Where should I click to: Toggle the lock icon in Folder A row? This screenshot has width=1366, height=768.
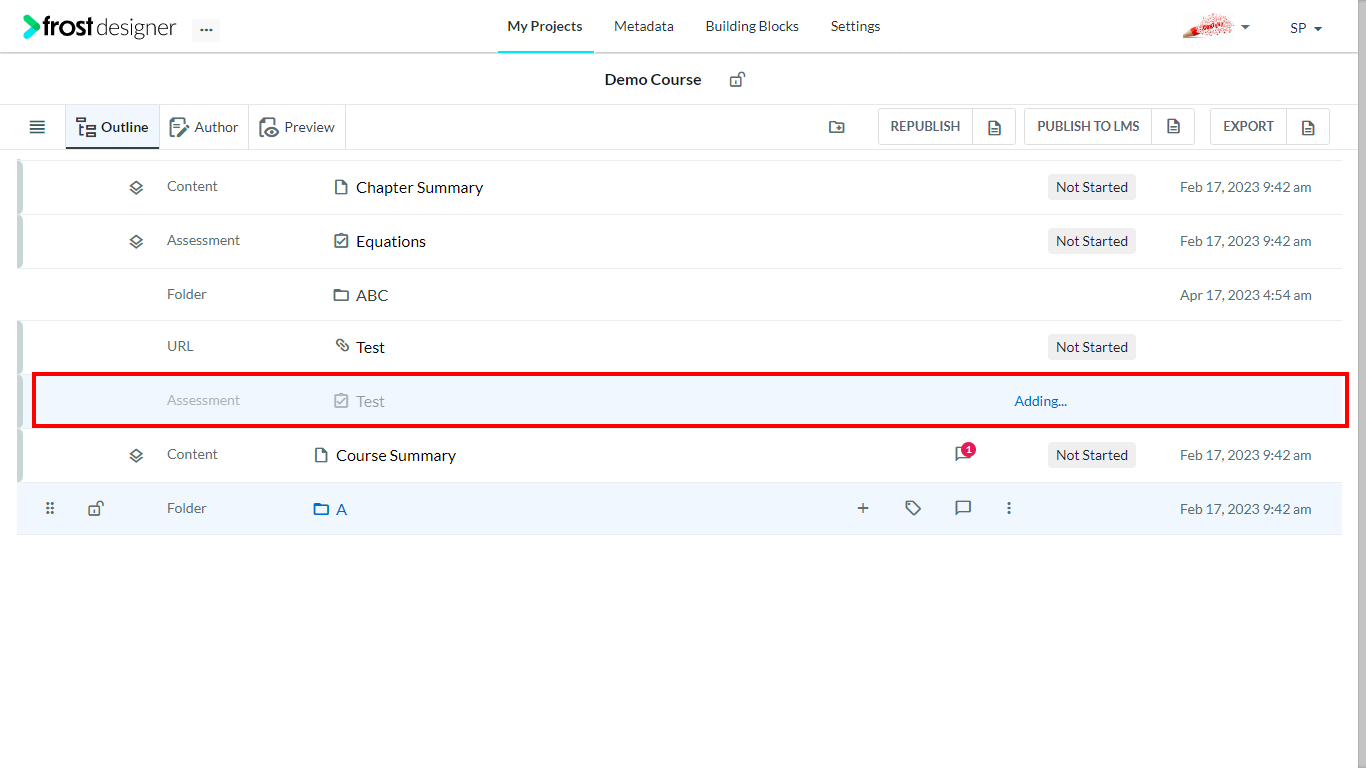pyautogui.click(x=95, y=508)
